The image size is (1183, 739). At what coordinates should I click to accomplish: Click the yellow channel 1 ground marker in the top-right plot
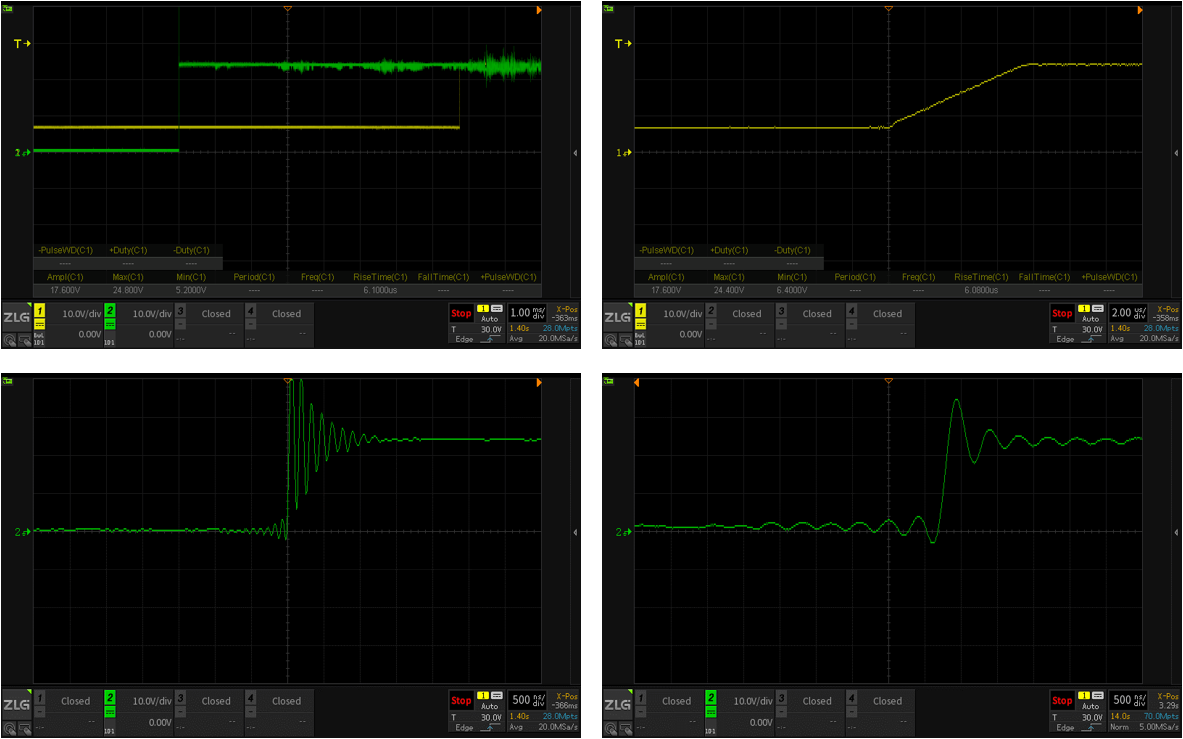620,152
